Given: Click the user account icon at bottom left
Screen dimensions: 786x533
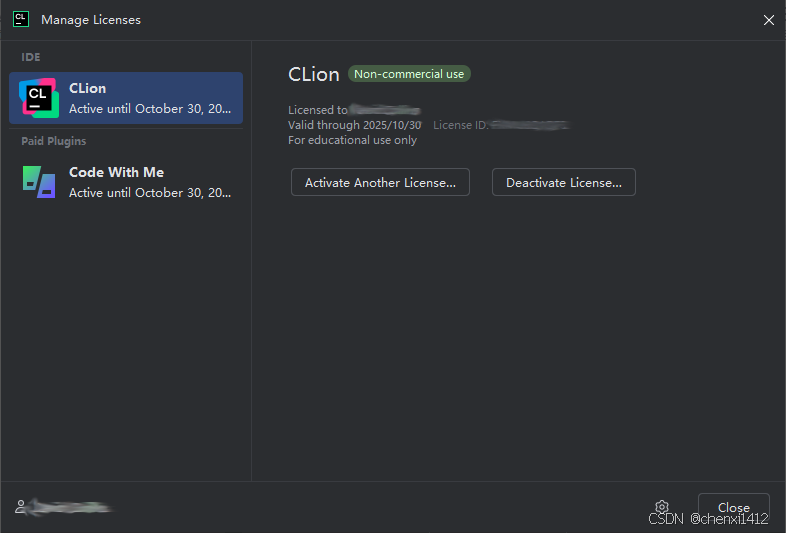Looking at the screenshot, I should pos(21,506).
